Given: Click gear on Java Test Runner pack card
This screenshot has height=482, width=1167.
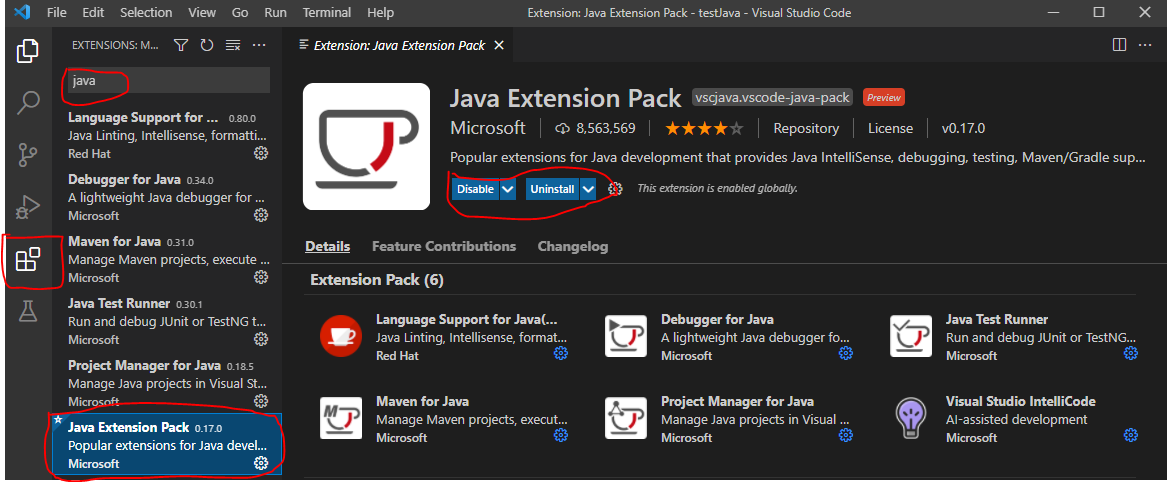Looking at the screenshot, I should (1131, 353).
